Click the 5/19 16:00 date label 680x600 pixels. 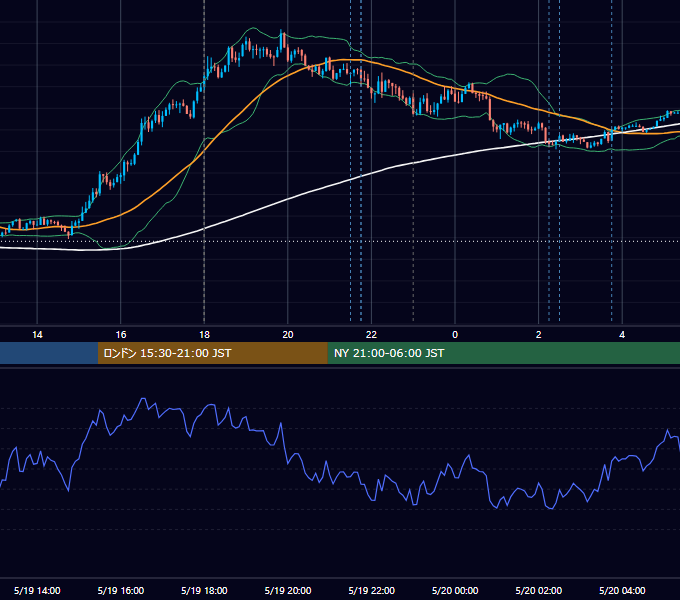point(121,590)
